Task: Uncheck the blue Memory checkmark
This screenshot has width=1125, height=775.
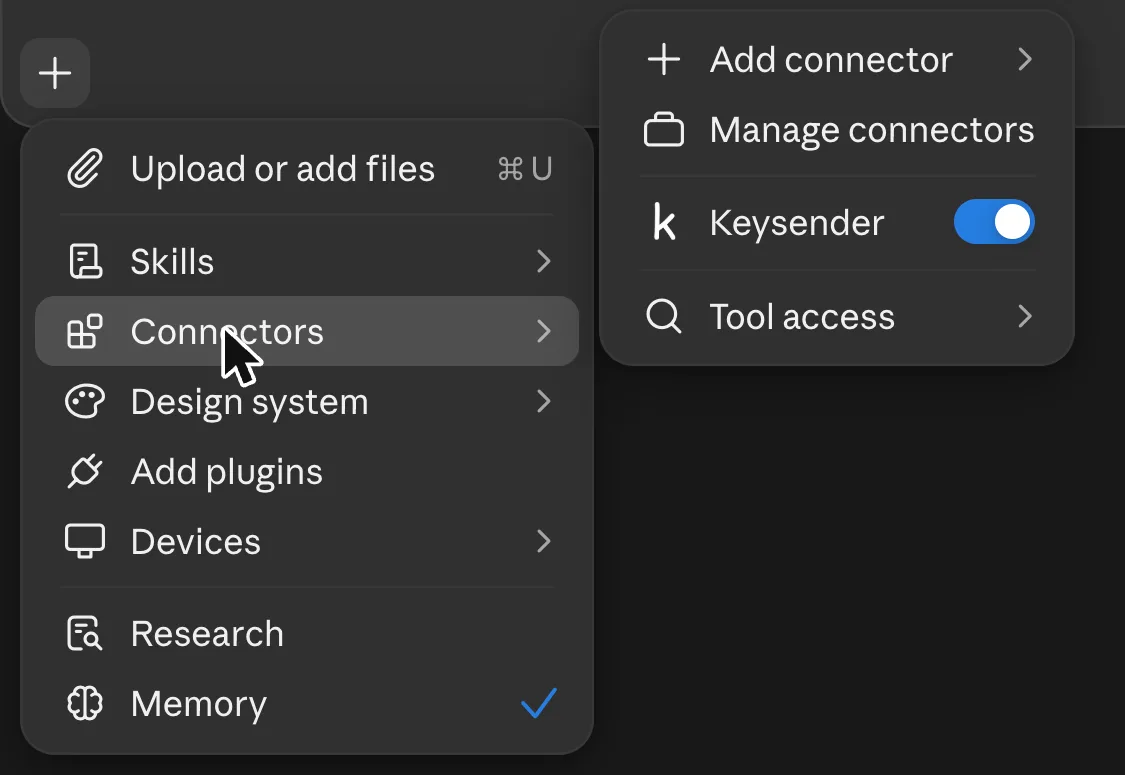Action: pos(539,703)
